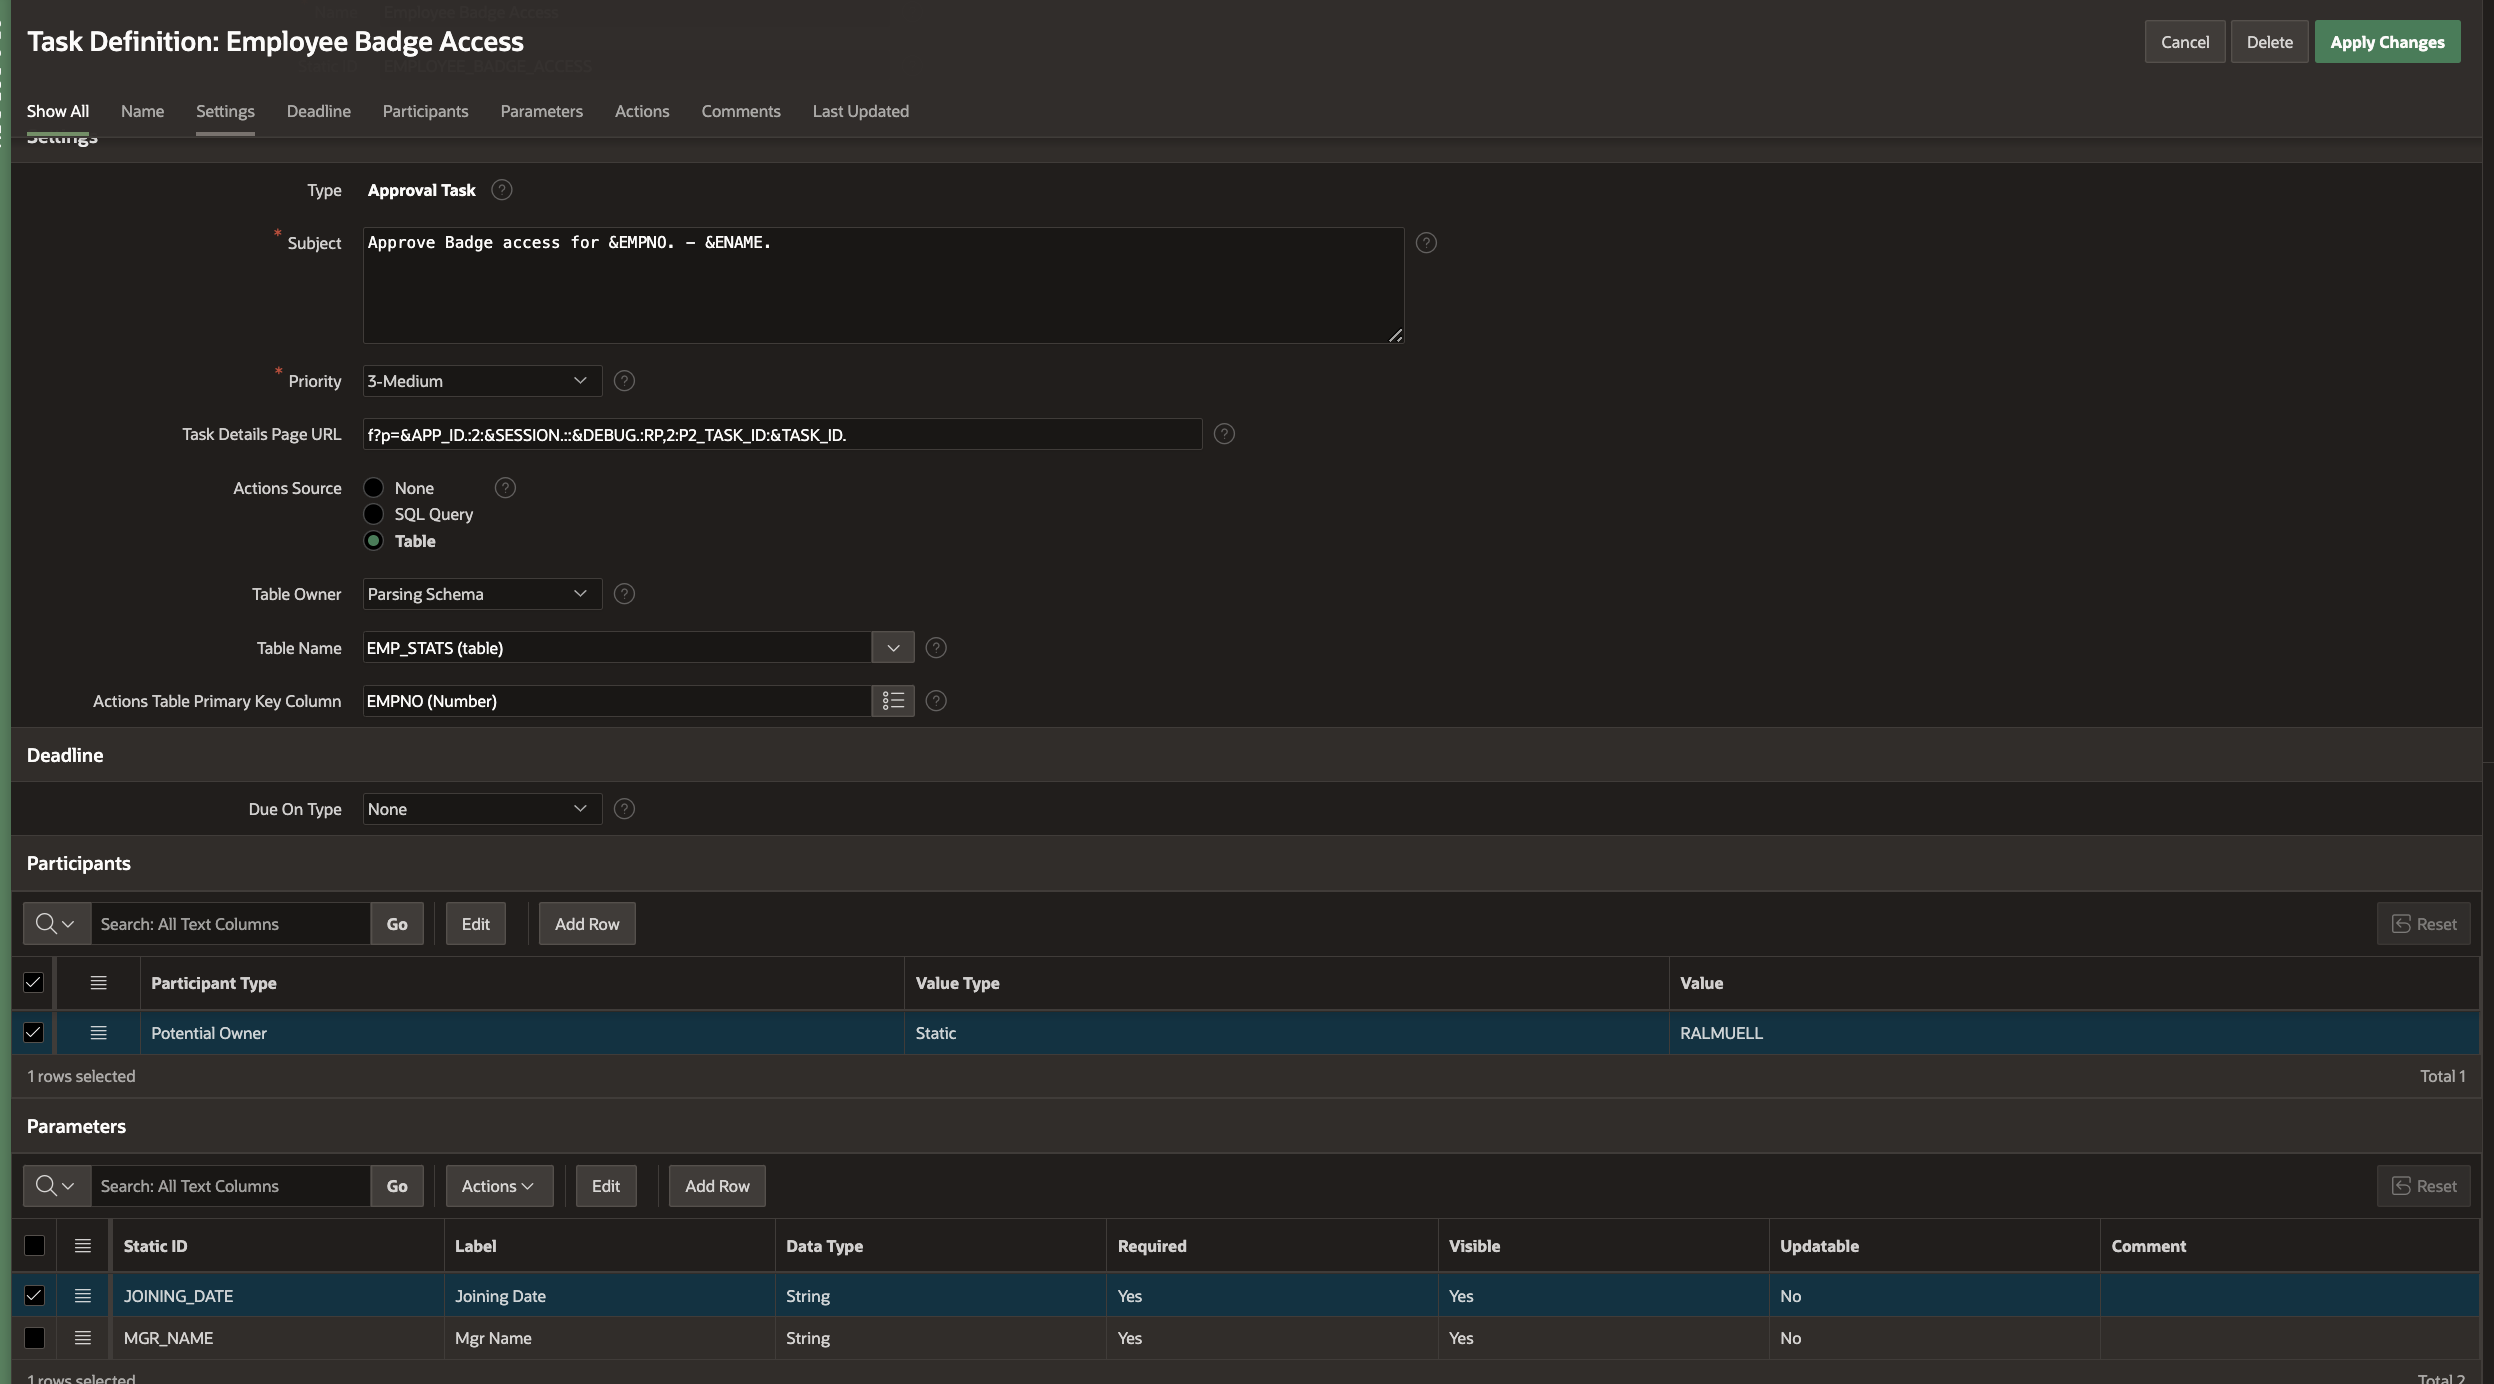The height and width of the screenshot is (1384, 2494).
Task: Click help icon beside Due On Type
Action: tap(624, 809)
